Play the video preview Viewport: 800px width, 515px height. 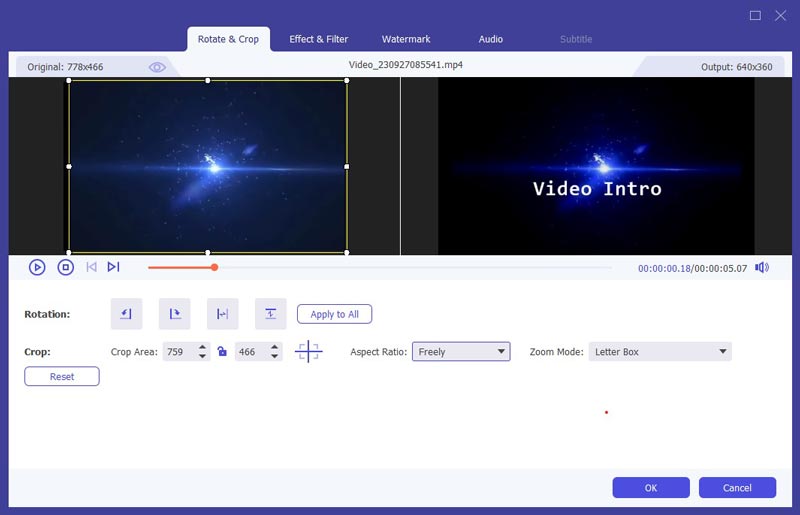(37, 267)
